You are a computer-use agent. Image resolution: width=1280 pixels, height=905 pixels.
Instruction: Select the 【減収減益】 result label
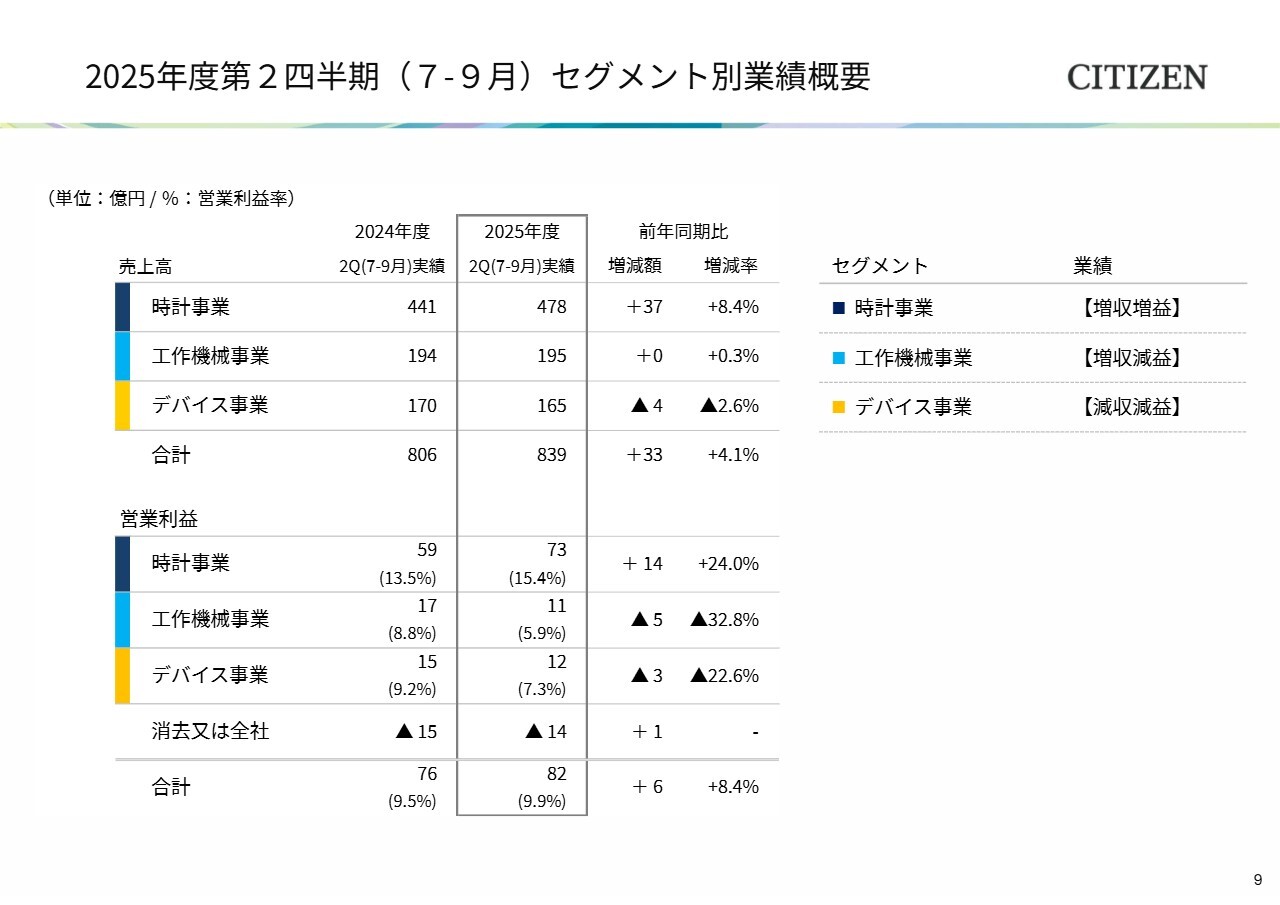point(1132,407)
